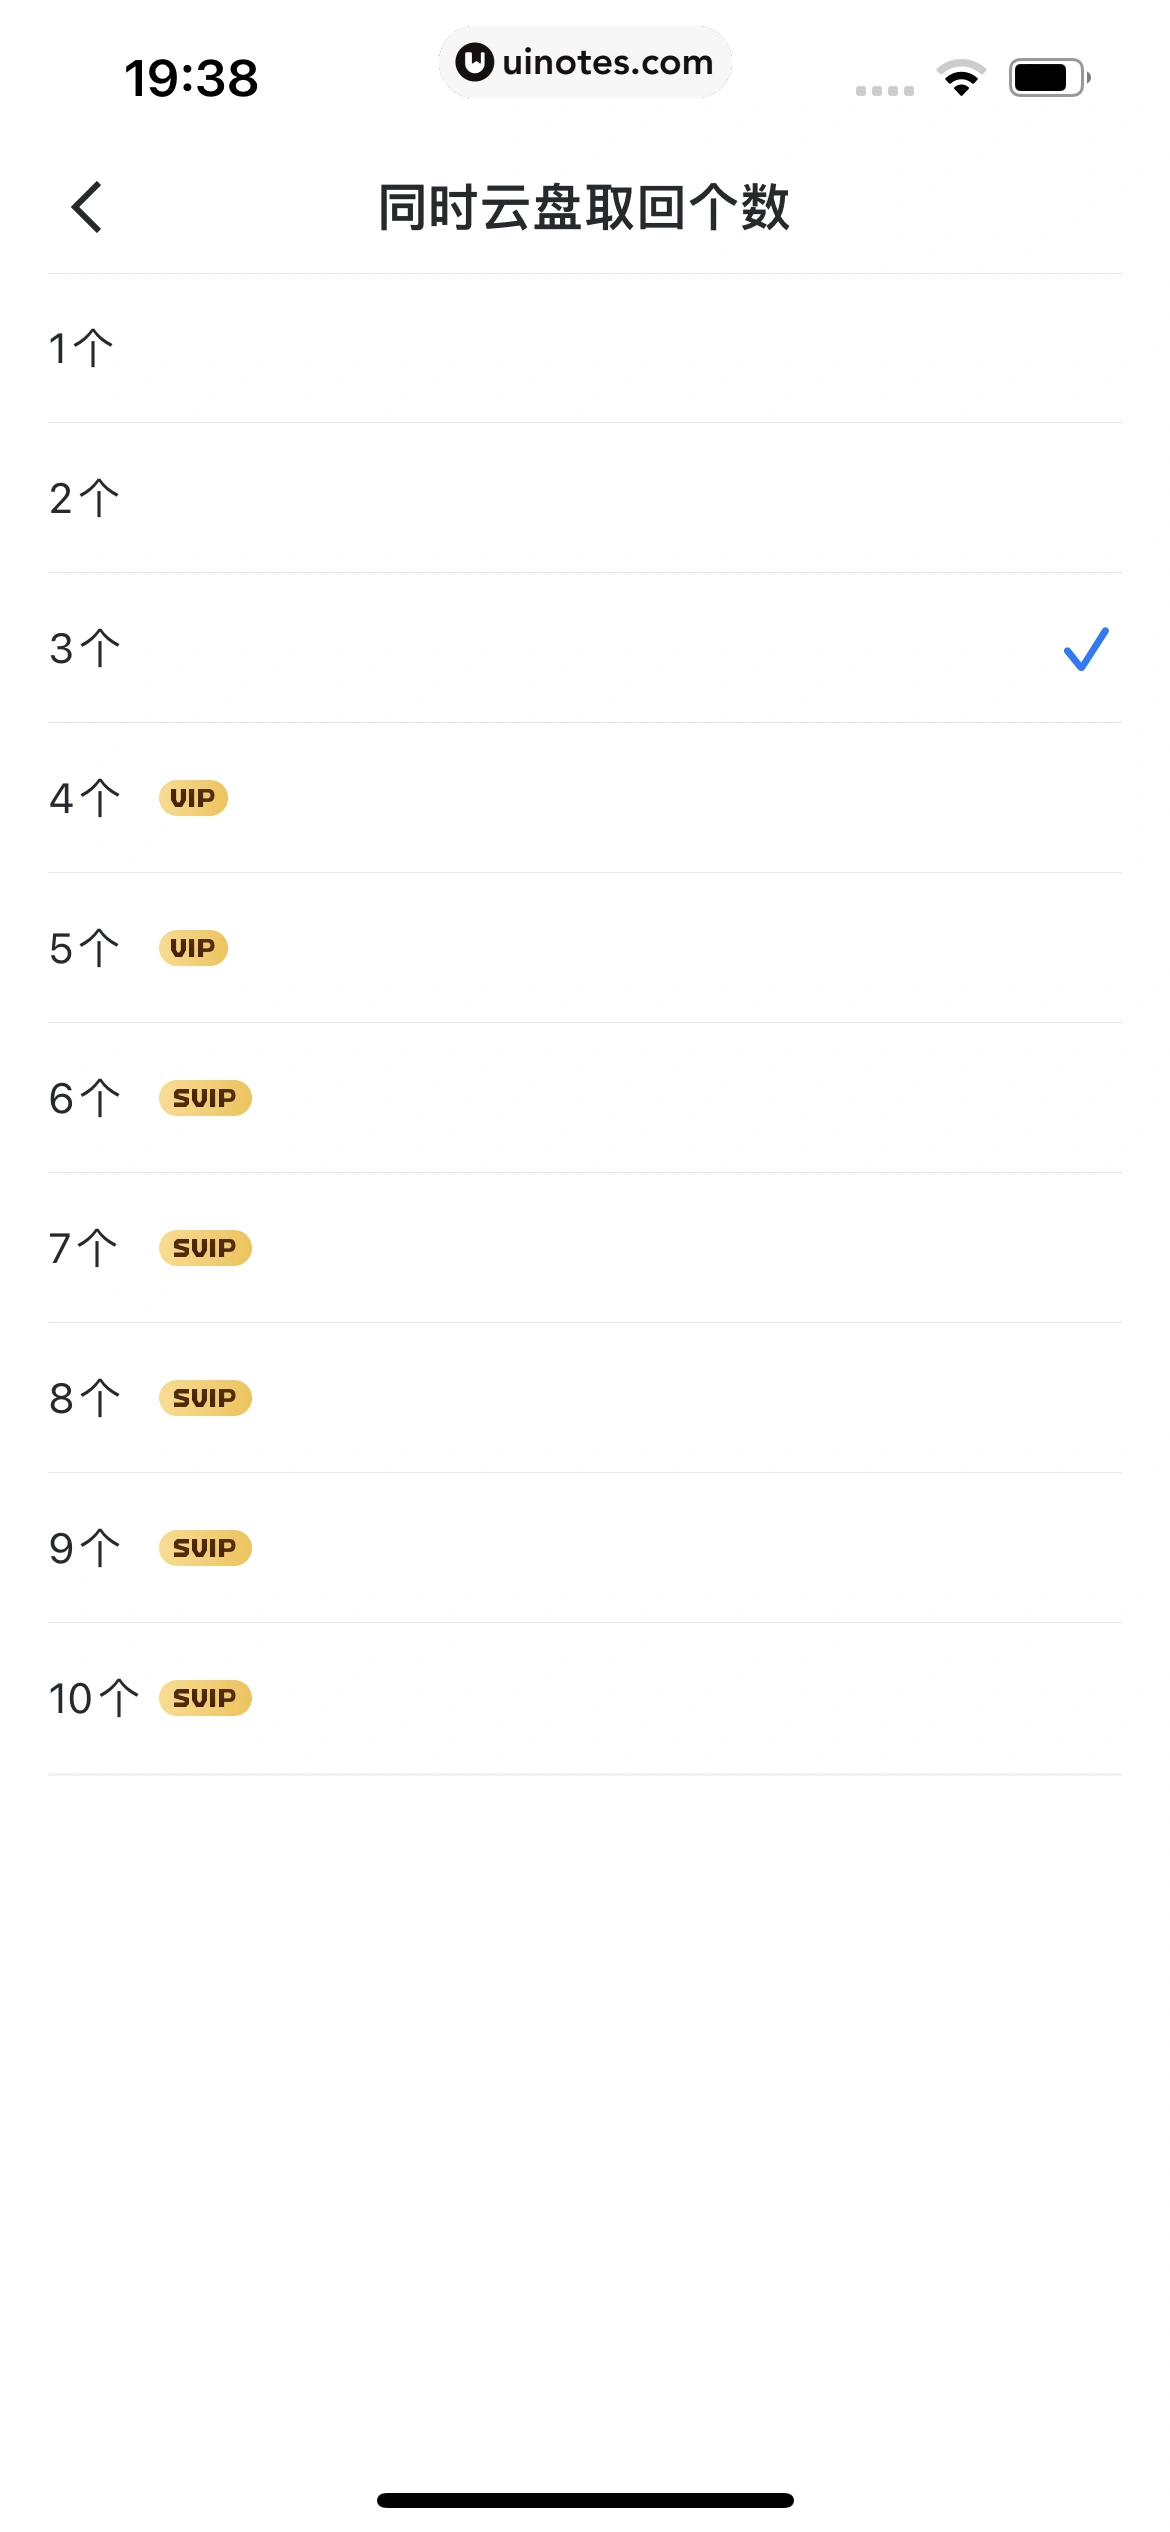
Task: Tap the SVIP badge beside 9个
Action: [x=205, y=1548]
